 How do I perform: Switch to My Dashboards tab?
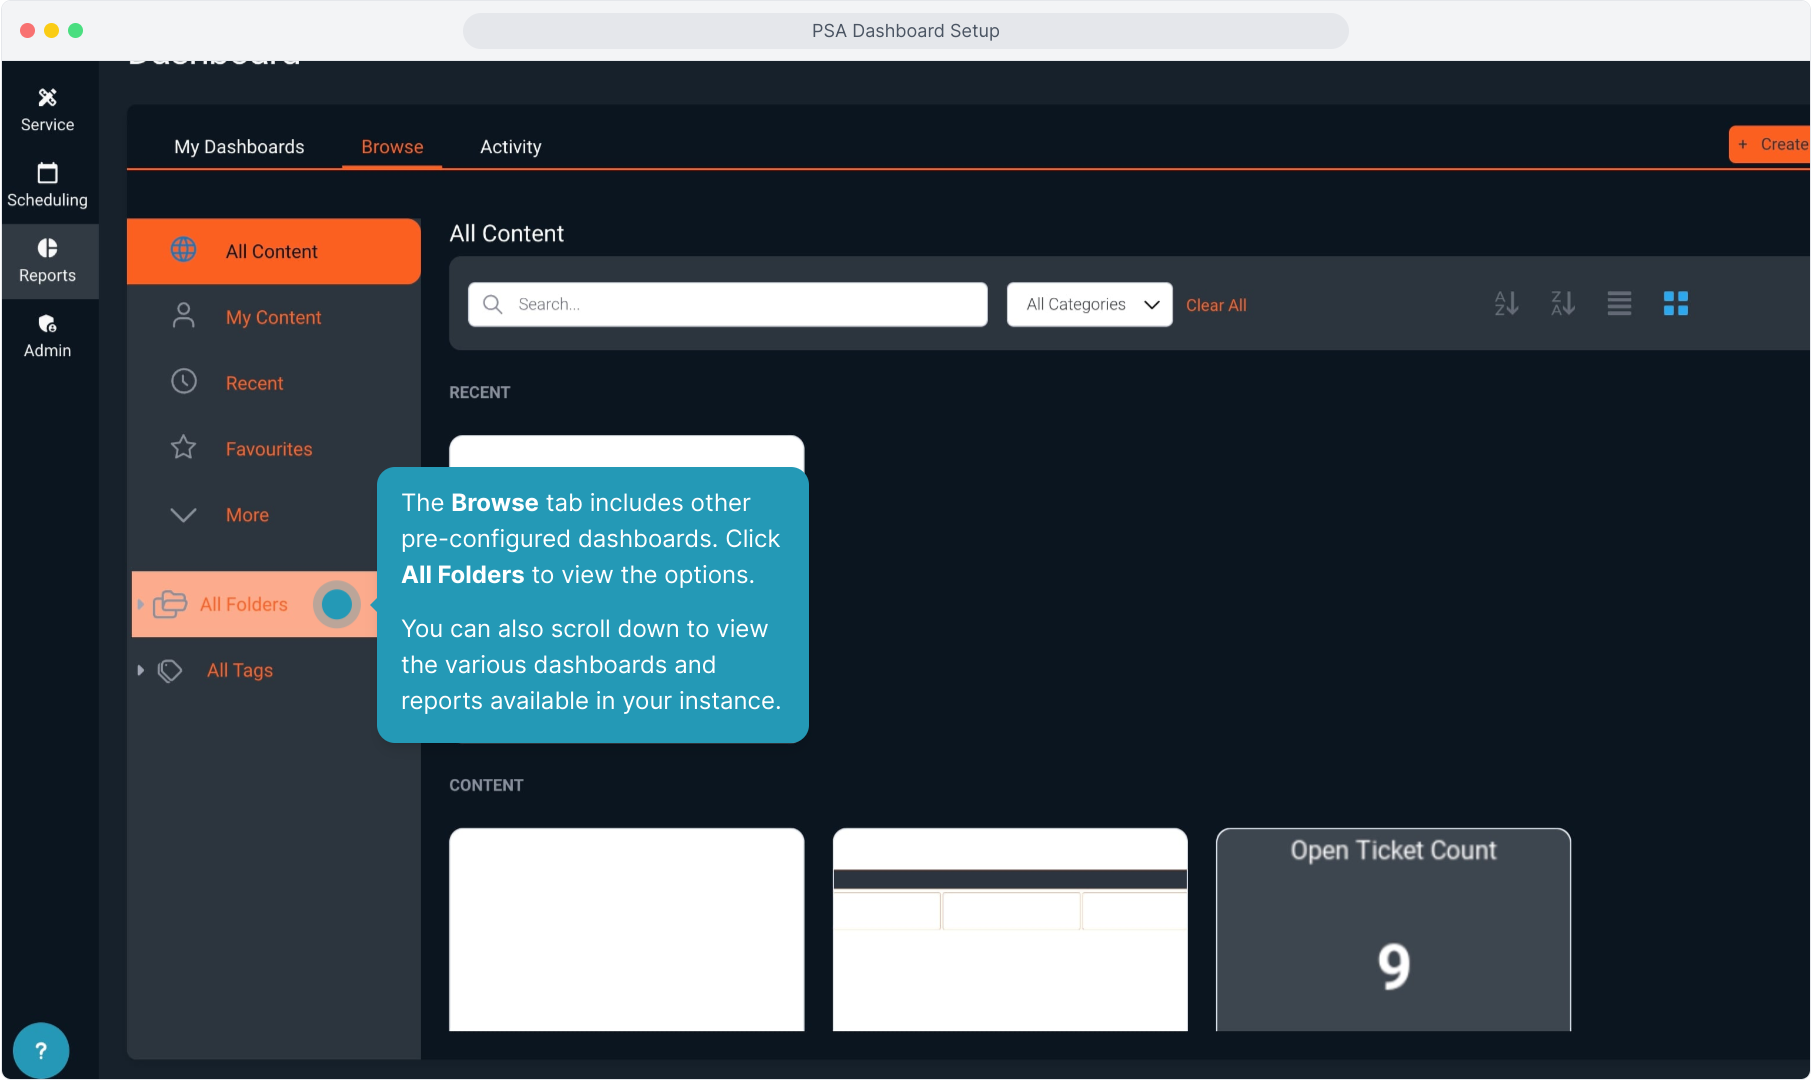[239, 147]
